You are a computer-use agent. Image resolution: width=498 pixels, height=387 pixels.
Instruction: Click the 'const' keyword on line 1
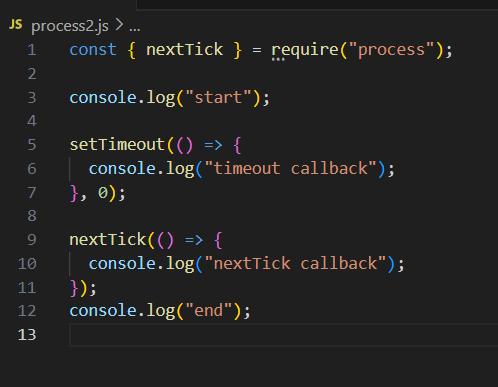pos(93,50)
